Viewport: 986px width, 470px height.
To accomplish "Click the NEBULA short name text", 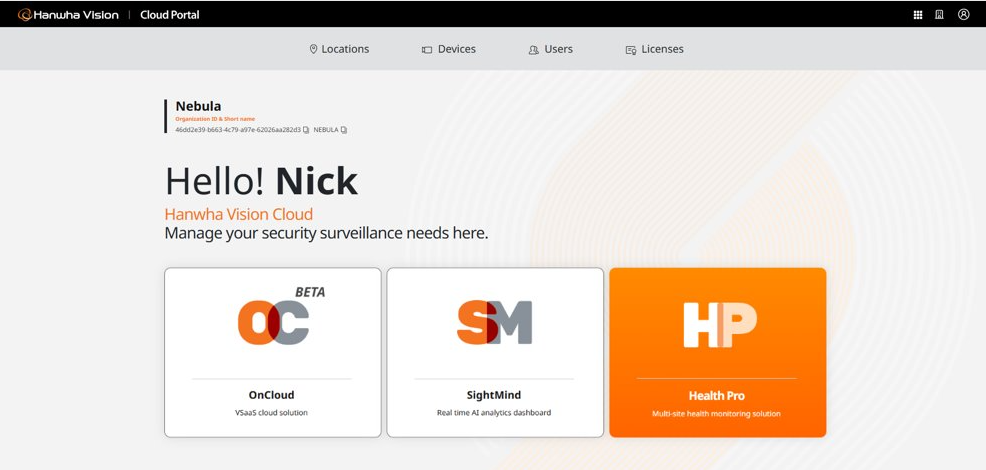I will pyautogui.click(x=326, y=130).
